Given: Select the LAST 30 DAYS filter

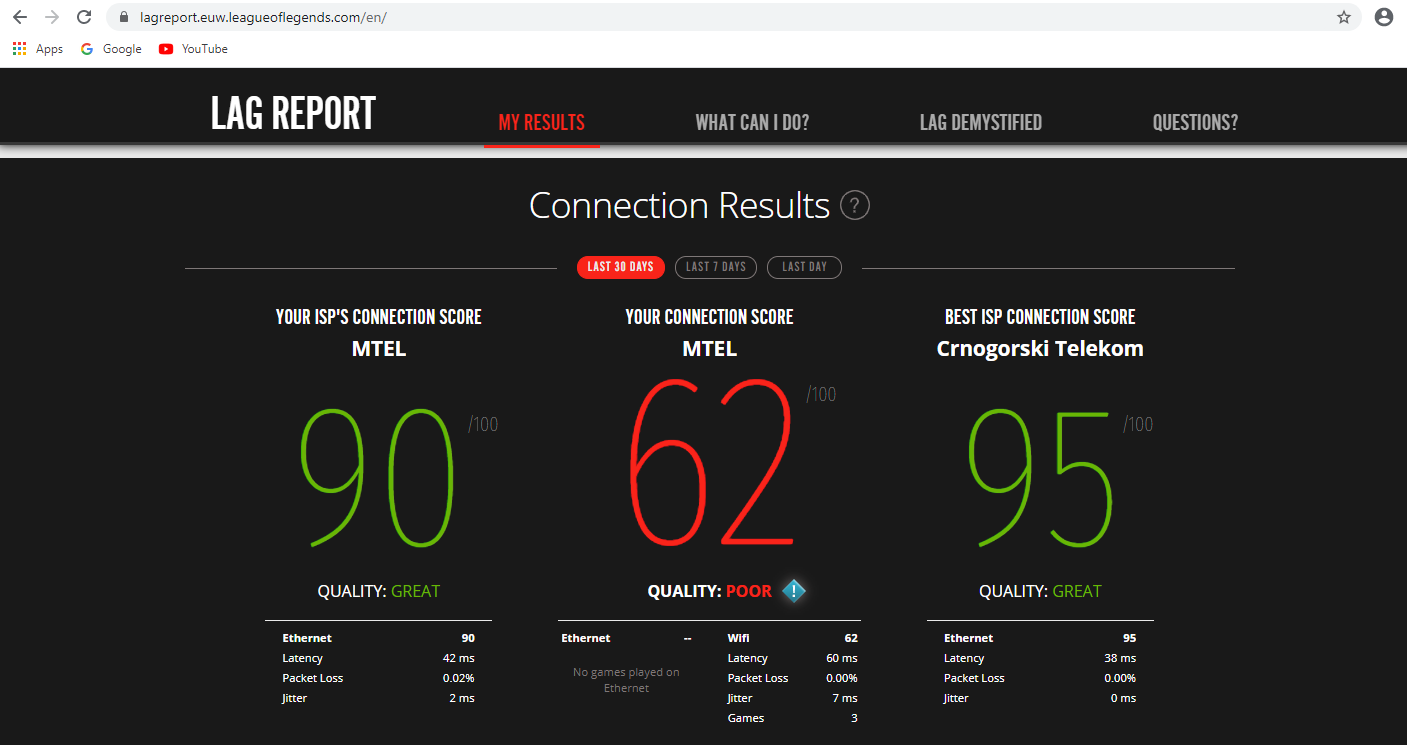Looking at the screenshot, I should [620, 267].
